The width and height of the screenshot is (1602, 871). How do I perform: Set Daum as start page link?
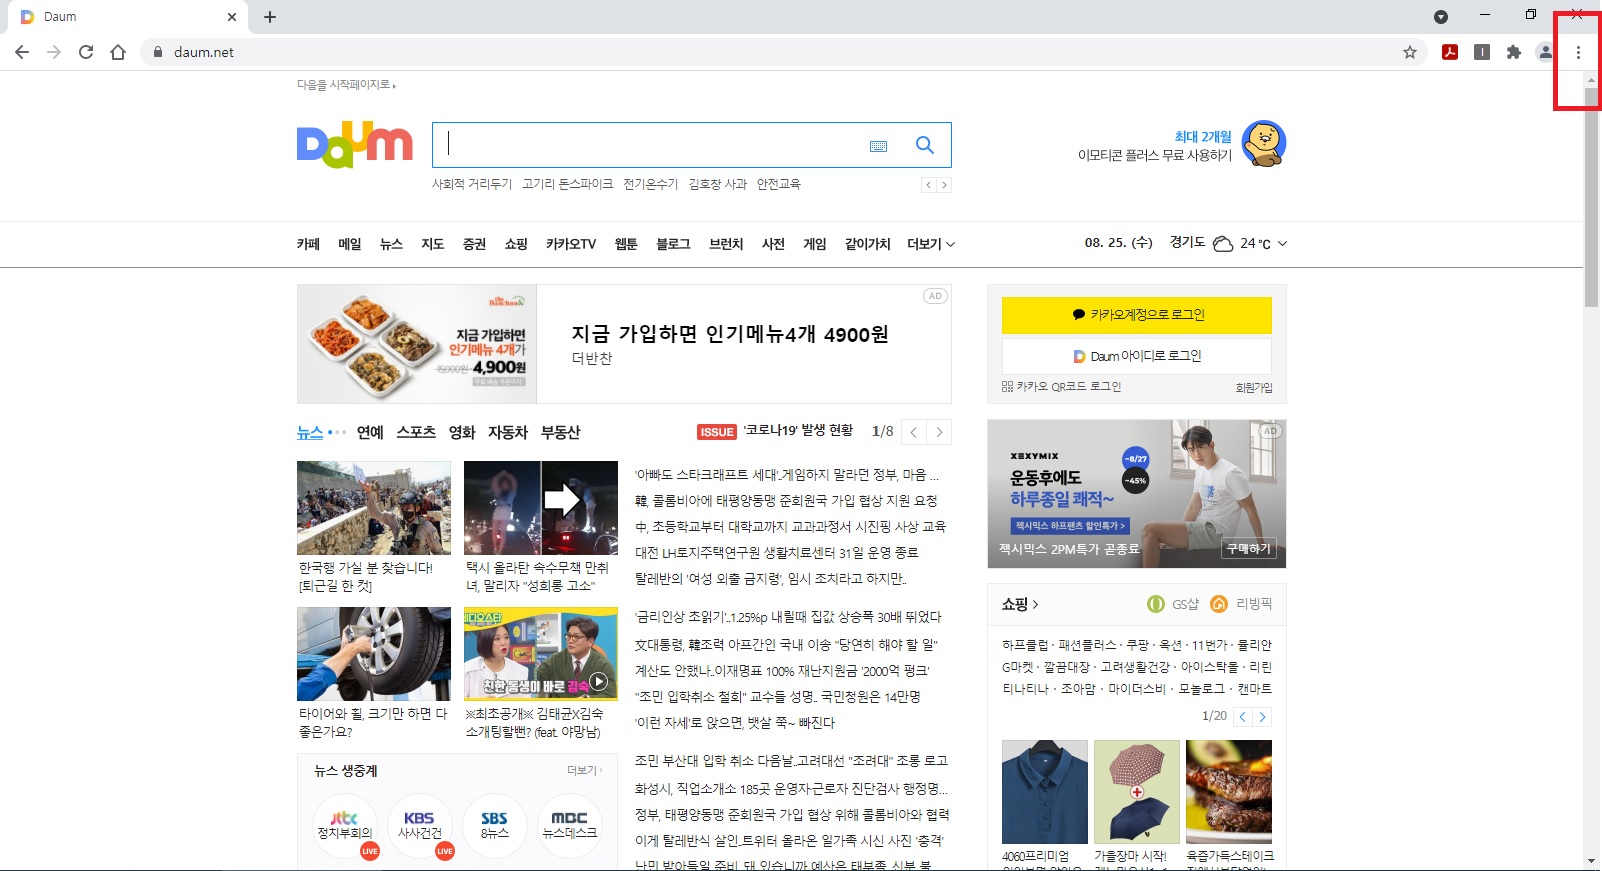(346, 85)
